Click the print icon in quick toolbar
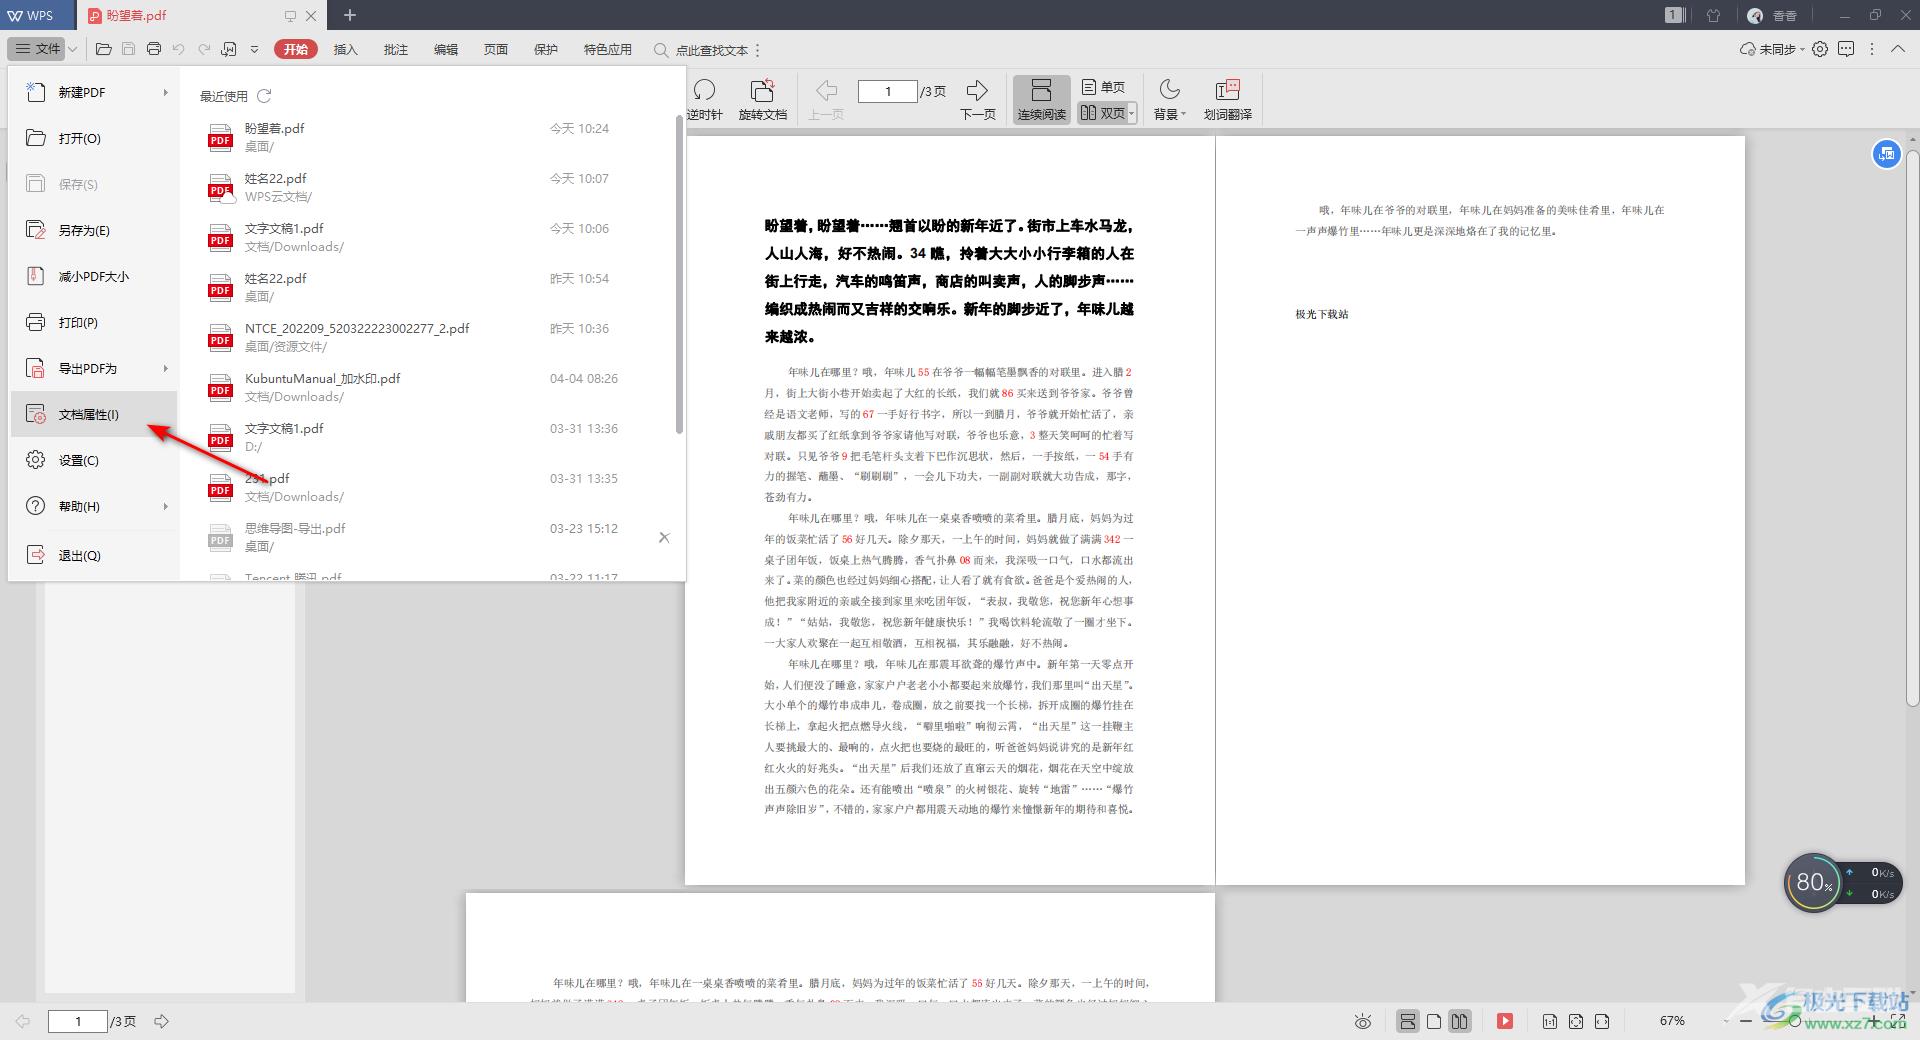The width and height of the screenshot is (1920, 1040). (x=153, y=49)
